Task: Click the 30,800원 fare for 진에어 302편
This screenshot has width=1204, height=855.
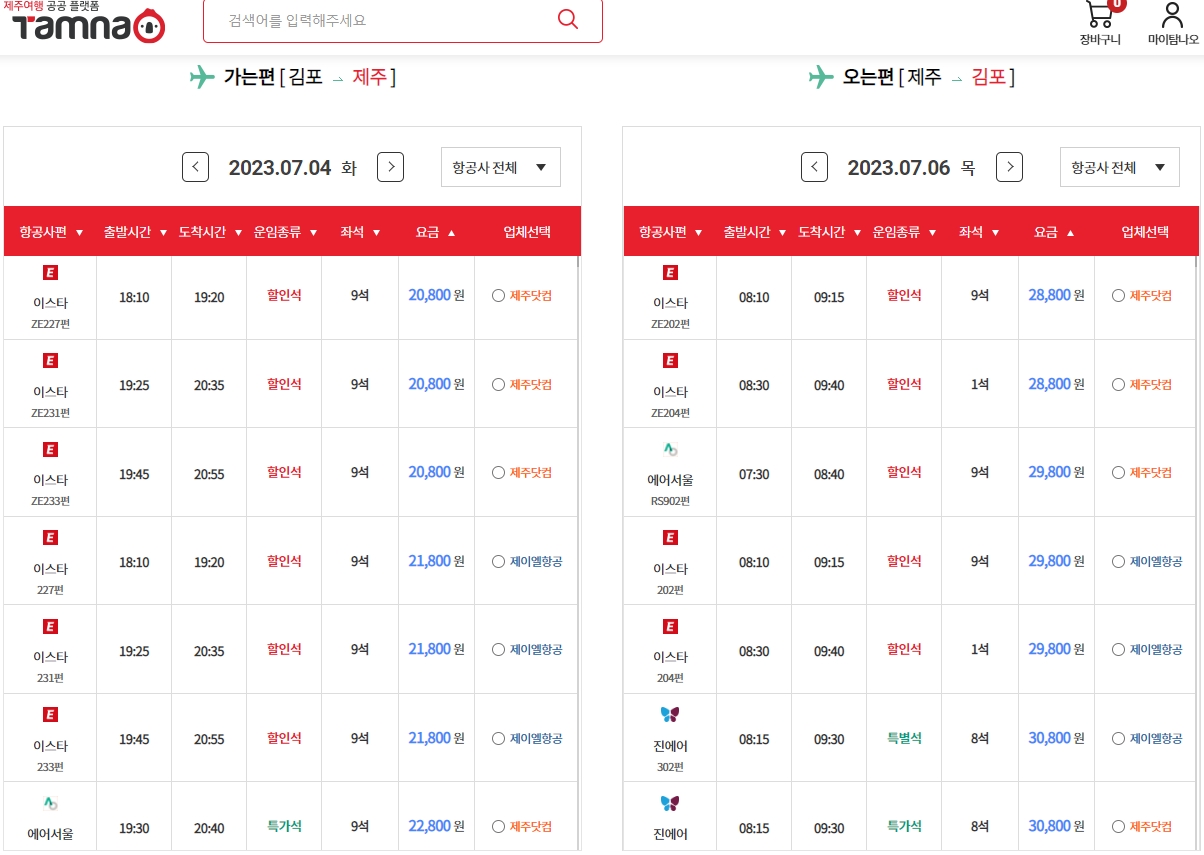Action: (1056, 738)
